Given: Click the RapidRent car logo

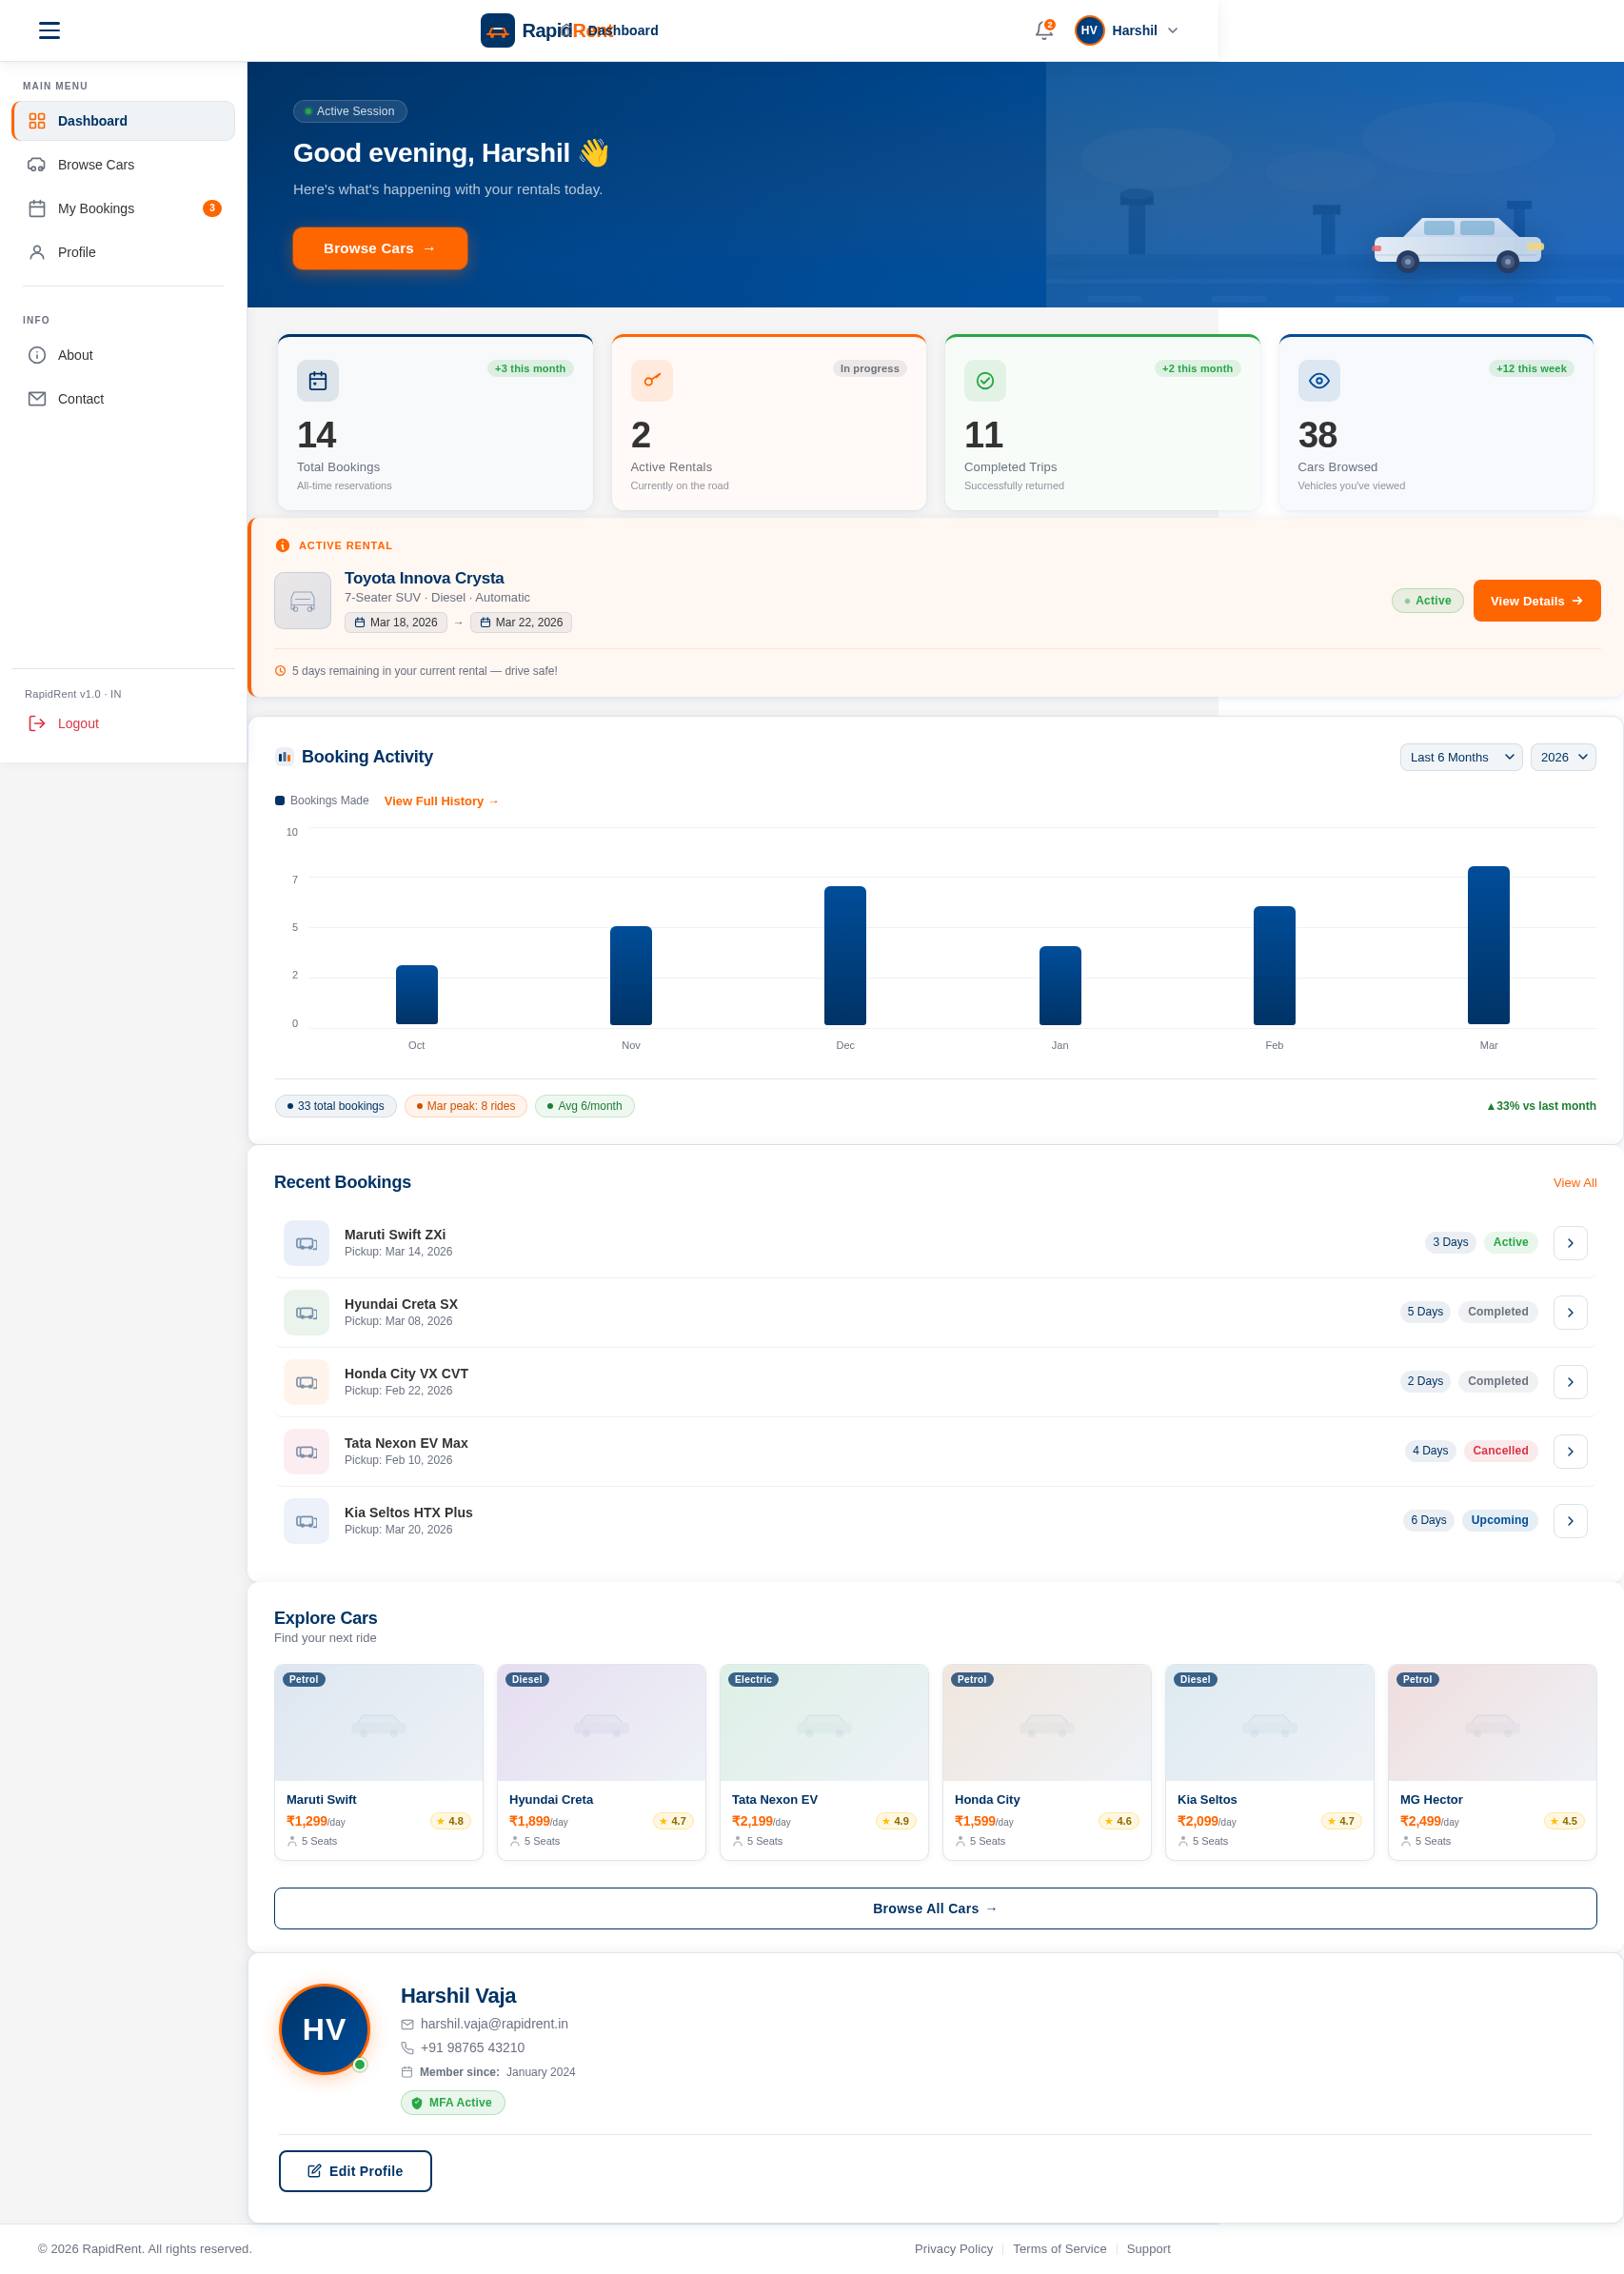Looking at the screenshot, I should tap(497, 30).
